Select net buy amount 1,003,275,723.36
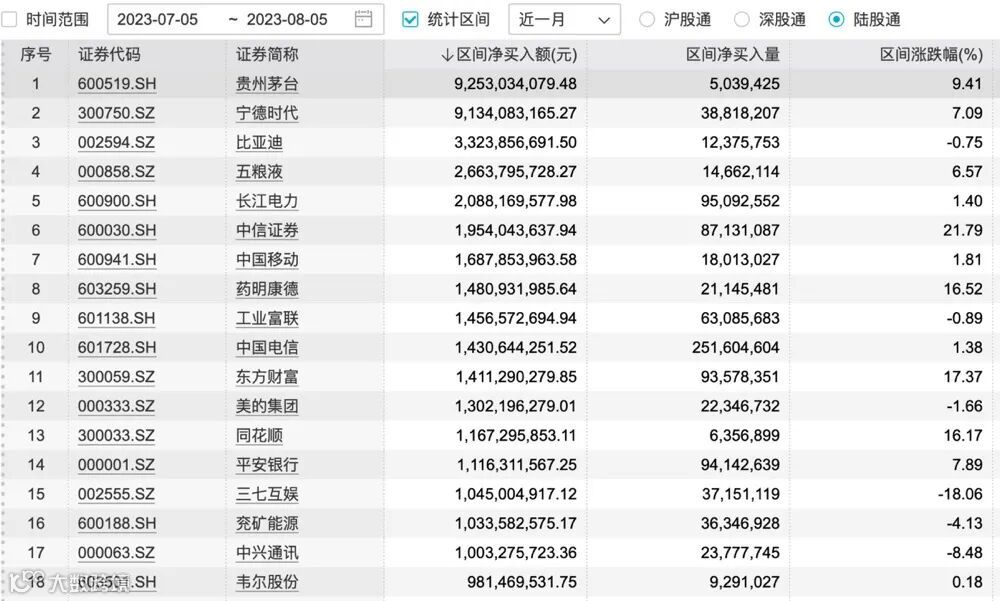 point(515,554)
